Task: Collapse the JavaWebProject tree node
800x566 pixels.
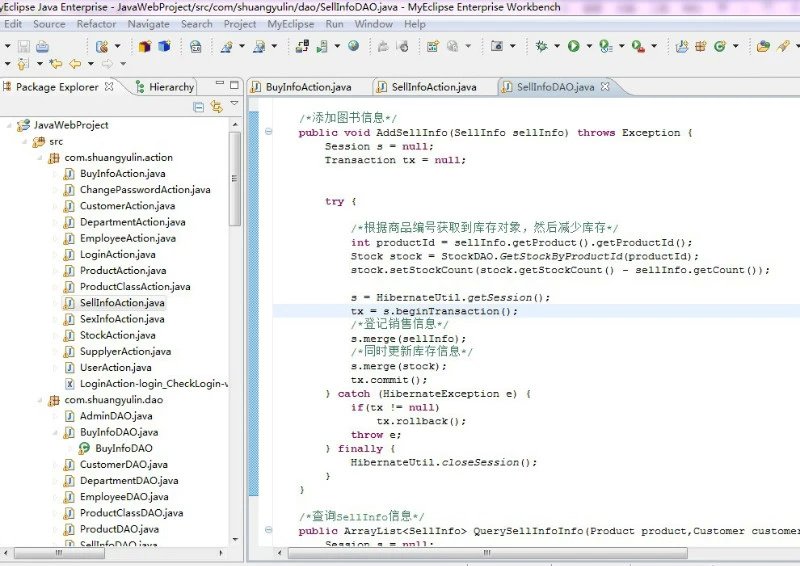Action: pyautogui.click(x=9, y=125)
